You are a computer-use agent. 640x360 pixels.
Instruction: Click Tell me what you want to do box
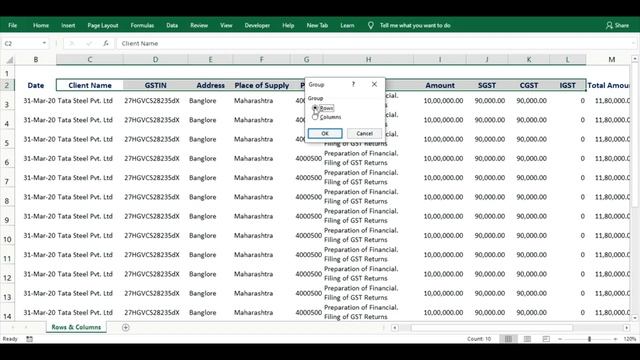[415, 25]
